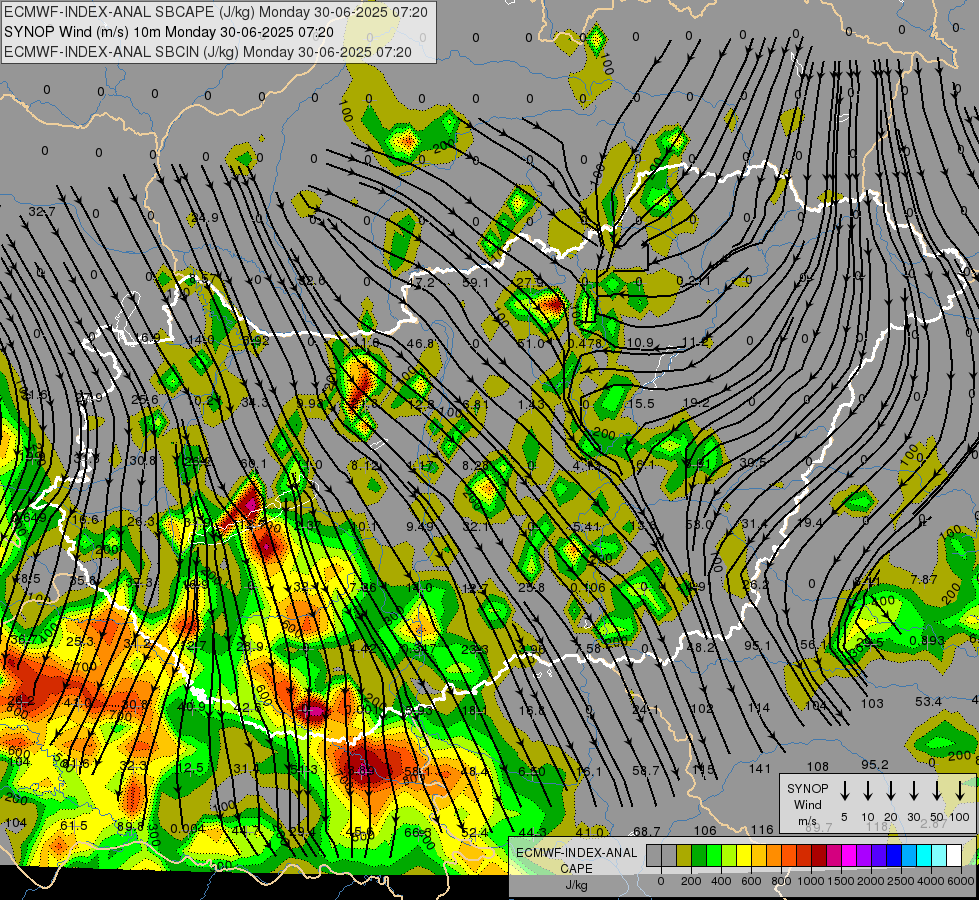This screenshot has width=979, height=900.
Task: Select the SBCAPE title line in header
Action: (x=216, y=12)
